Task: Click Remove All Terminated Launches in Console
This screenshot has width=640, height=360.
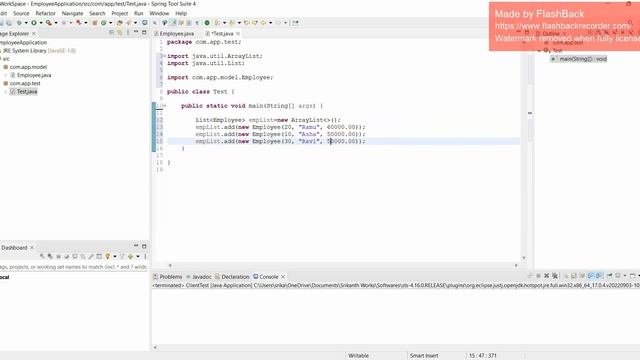Action: tap(555, 276)
